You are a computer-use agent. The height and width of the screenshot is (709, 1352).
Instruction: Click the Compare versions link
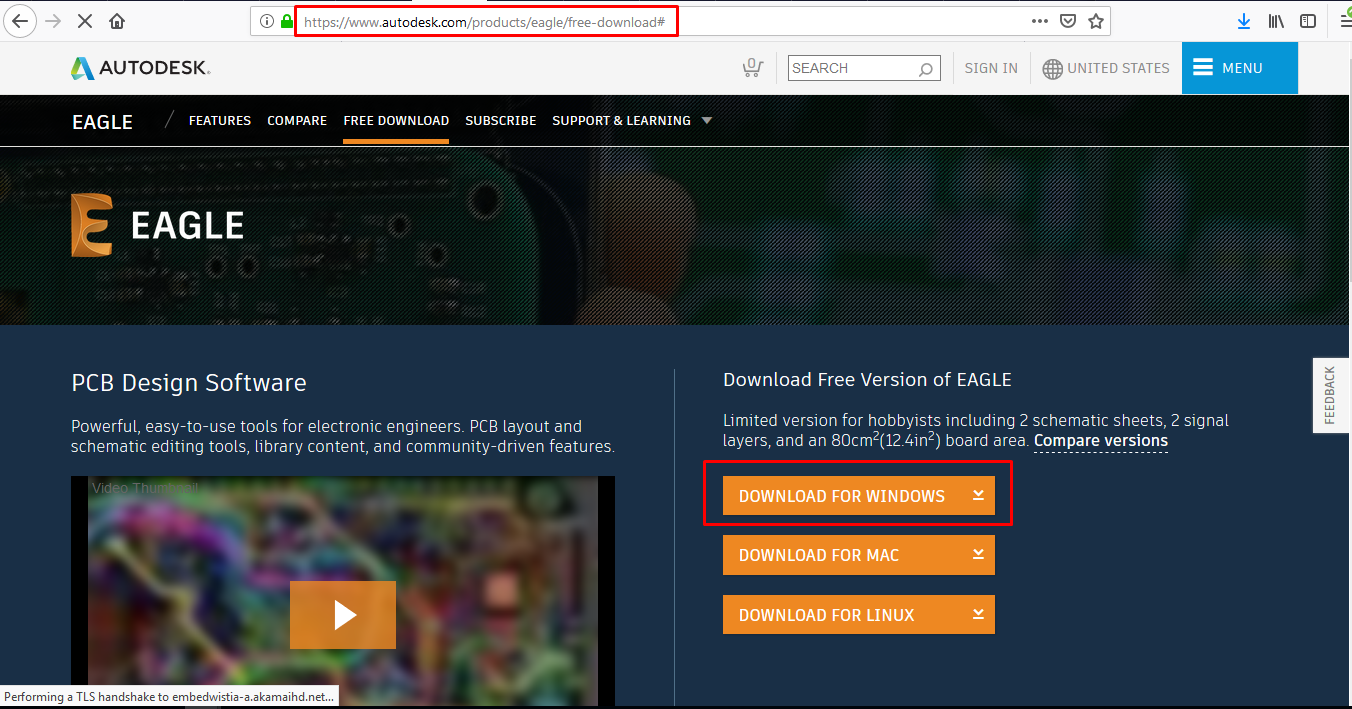(1101, 441)
